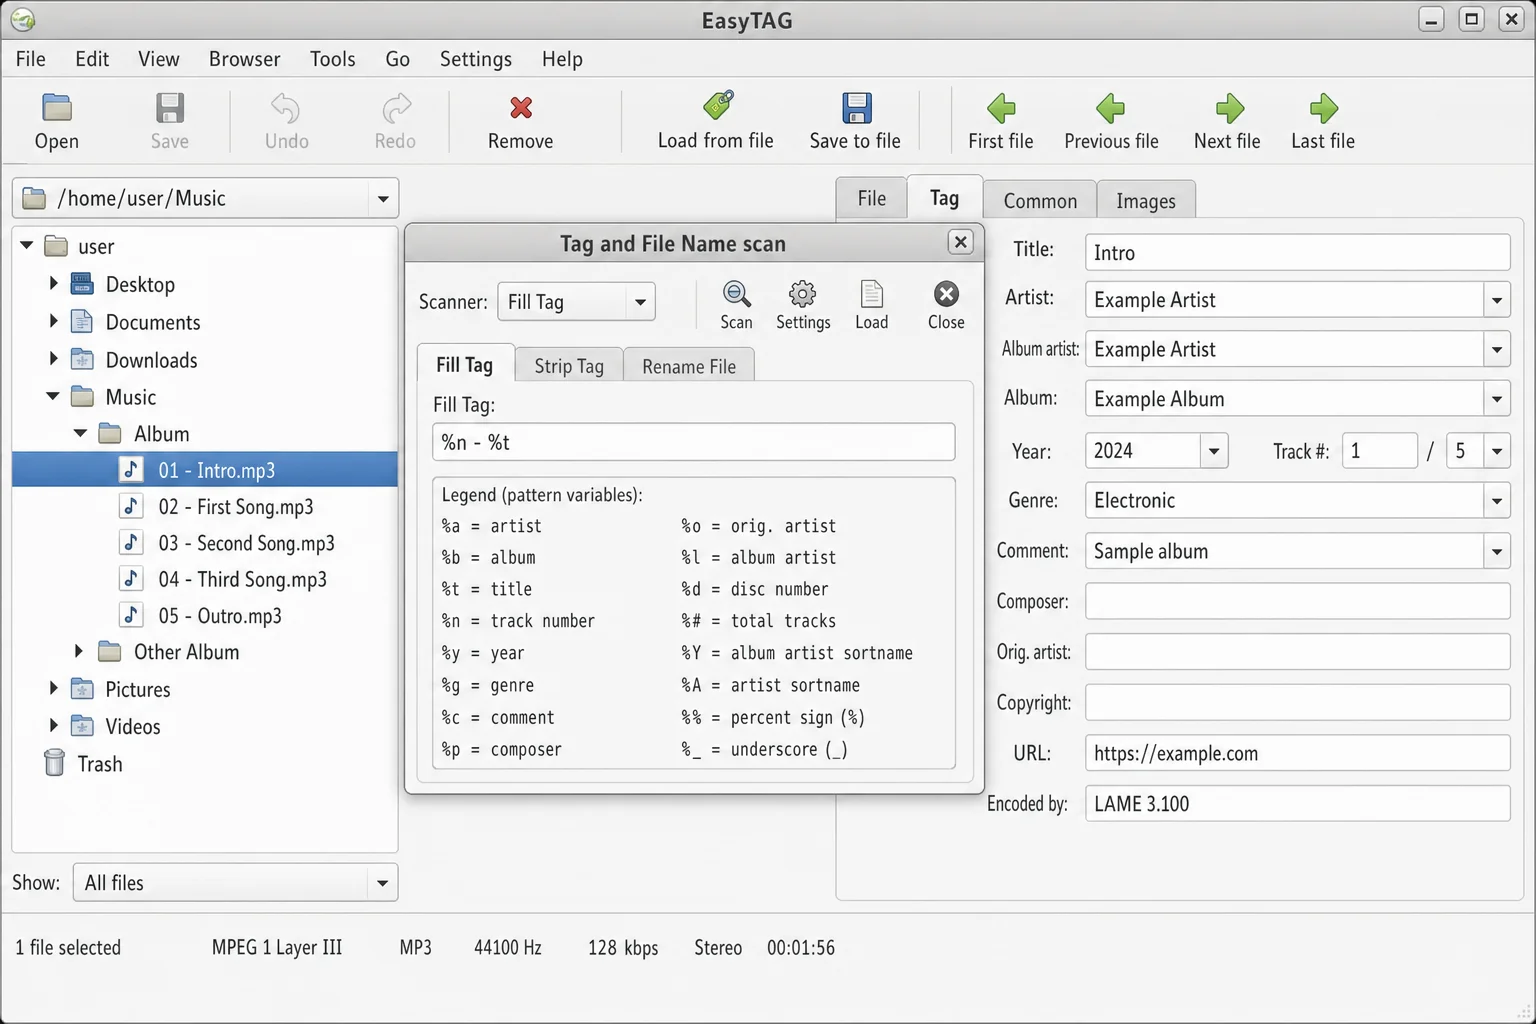
Task: Open the /home/user/Music path dropdown
Action: 383,199
